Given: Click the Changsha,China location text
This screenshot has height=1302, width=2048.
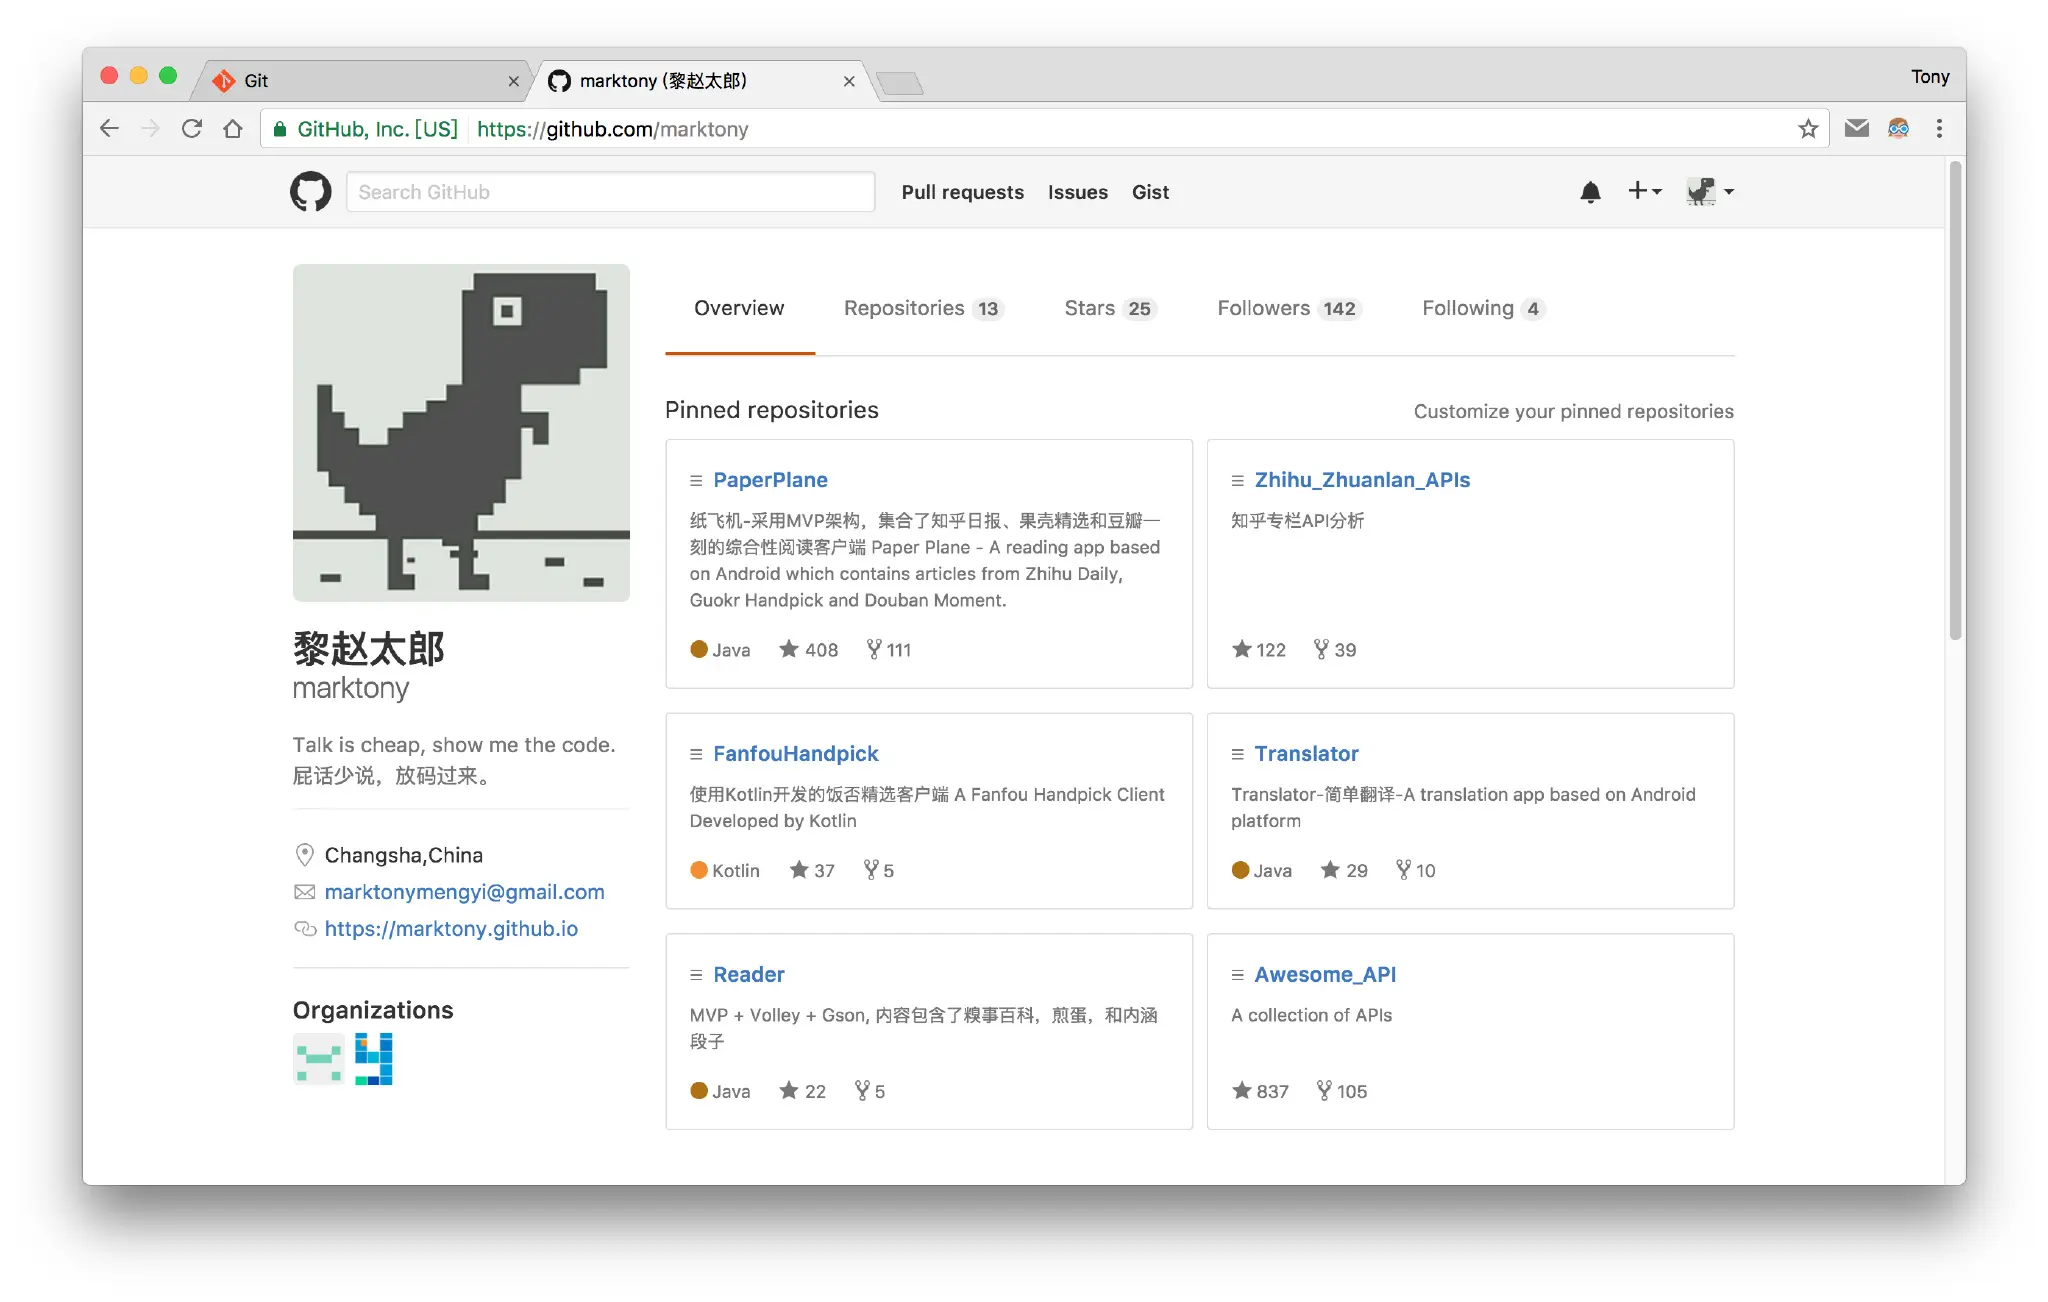Looking at the screenshot, I should coord(403,855).
